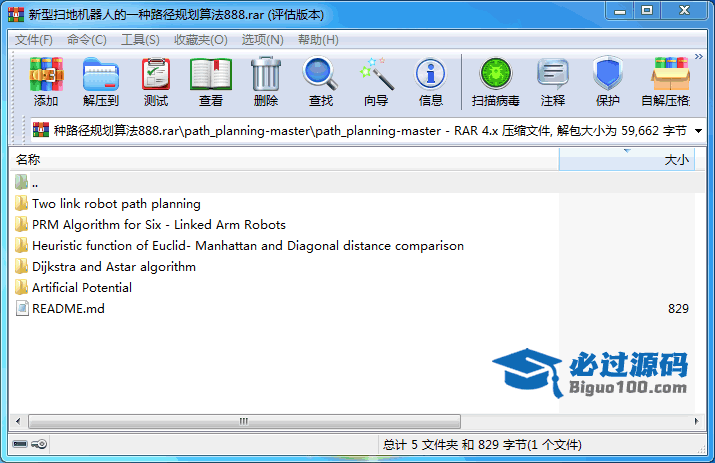715x463 pixels.
Task: Sort by Name (名称) column header
Action: coord(285,160)
